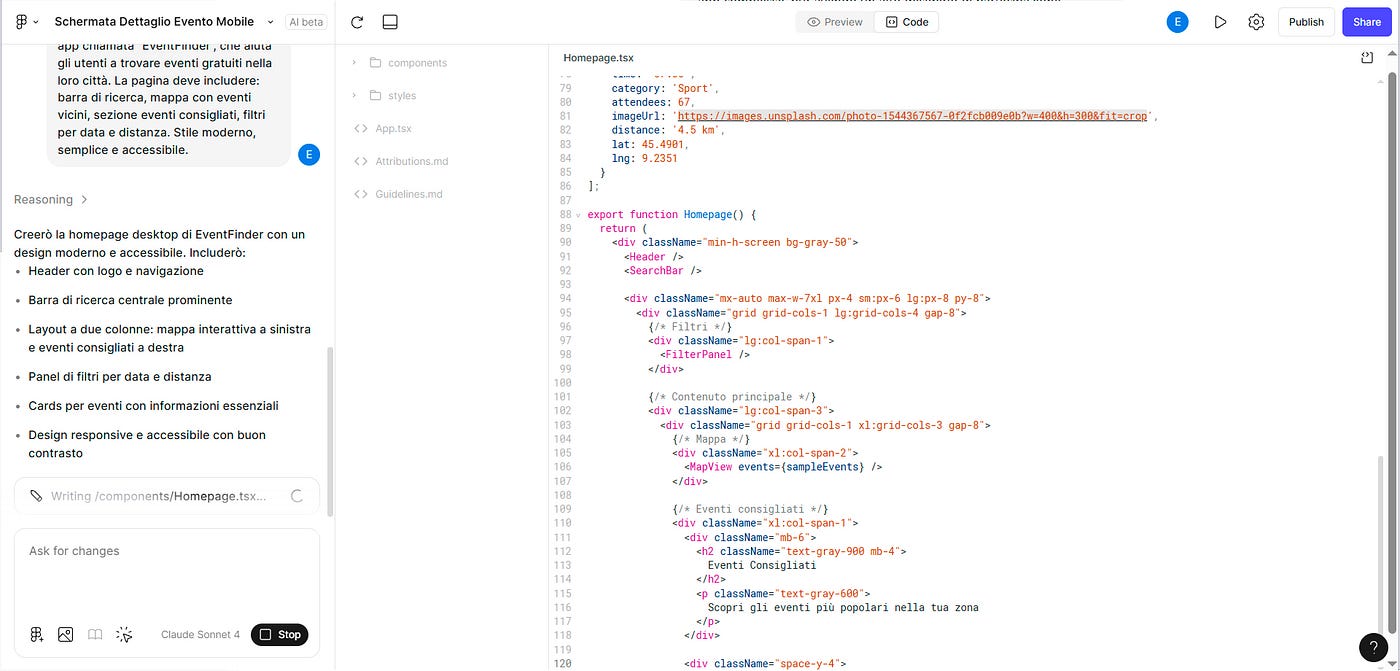Click the project title Schermata Dettaglio Evento Mobile

tap(154, 22)
